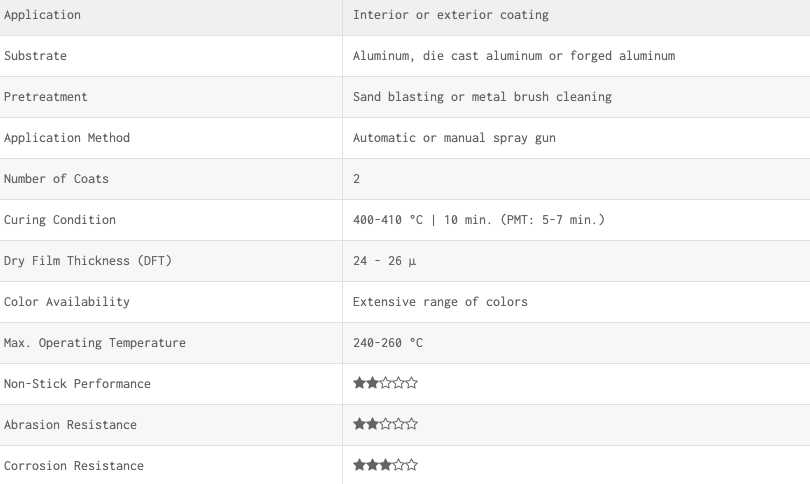Click the Non-Stick Performance star rating
The image size is (810, 484).
click(385, 383)
